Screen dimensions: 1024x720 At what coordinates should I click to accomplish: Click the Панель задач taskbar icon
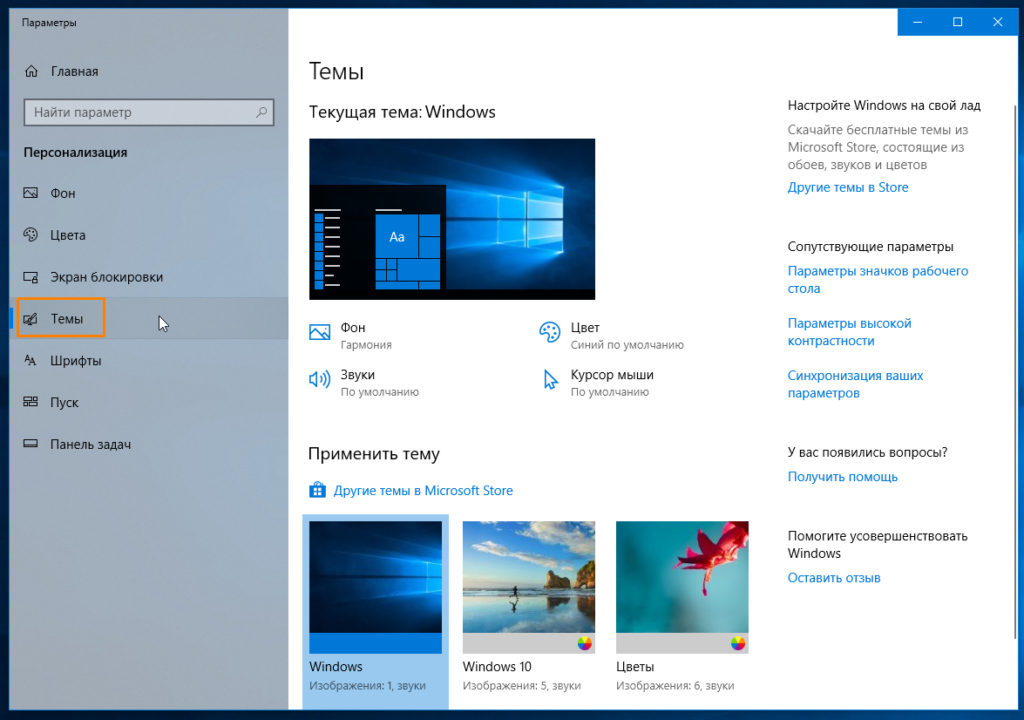[31, 445]
